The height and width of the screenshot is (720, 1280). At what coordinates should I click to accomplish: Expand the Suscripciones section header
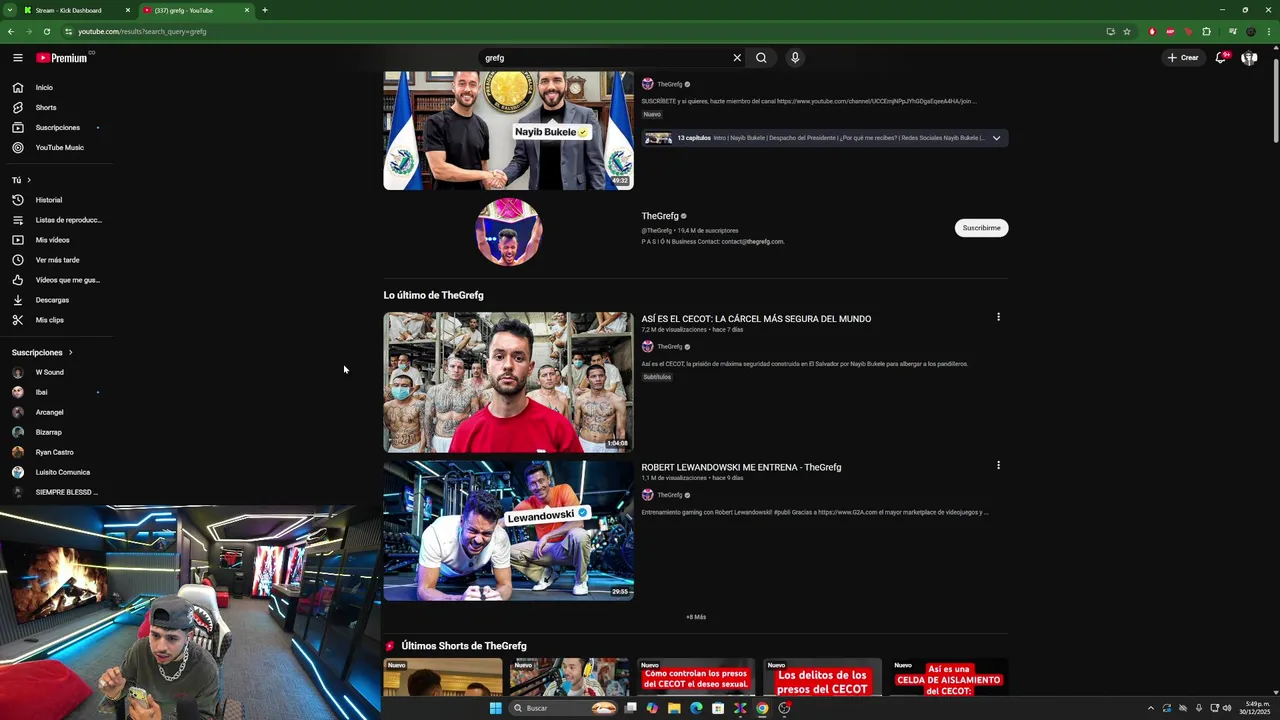tap(42, 352)
